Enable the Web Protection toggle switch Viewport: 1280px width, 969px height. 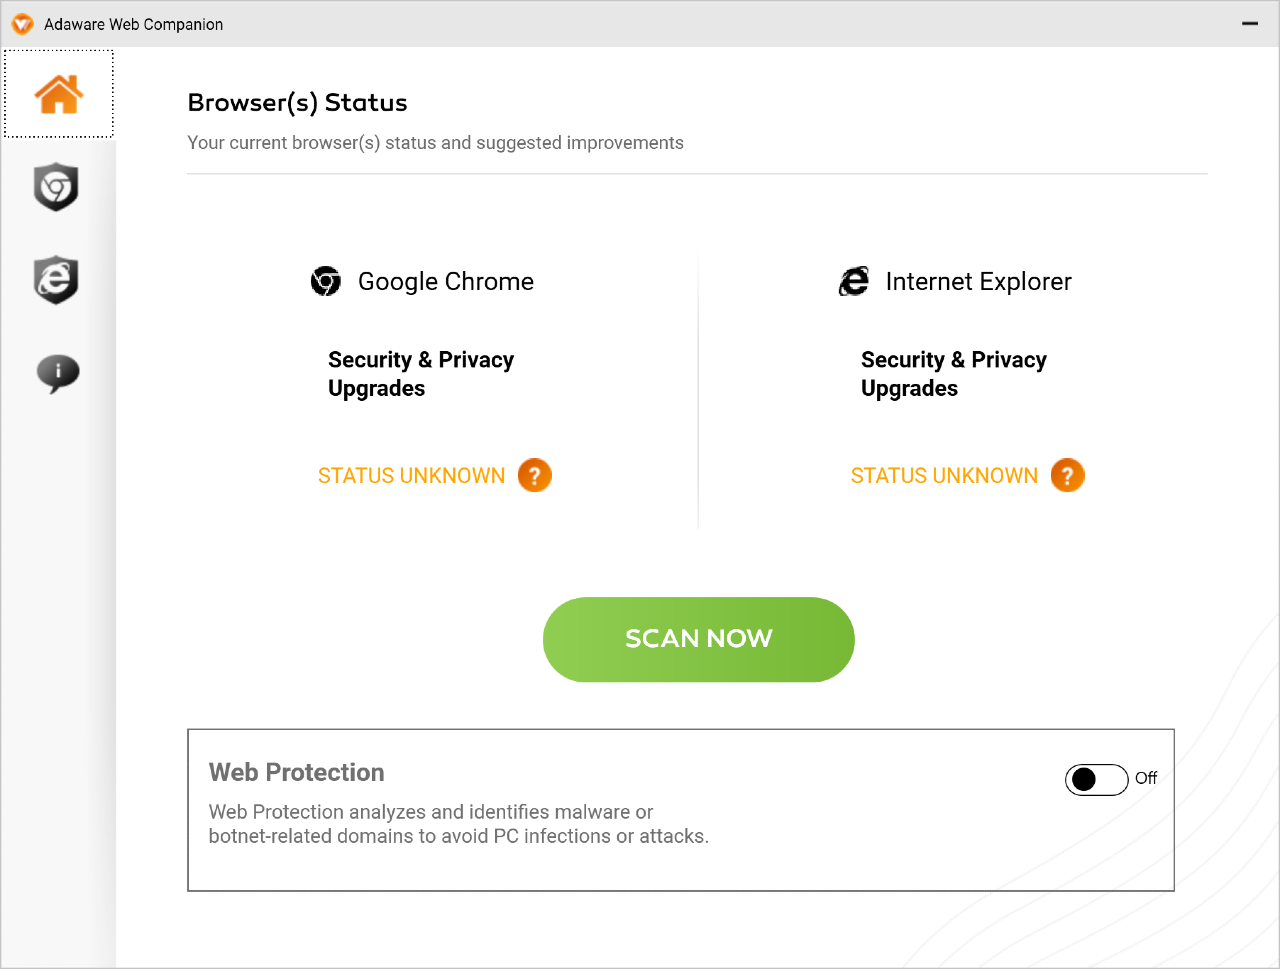pyautogui.click(x=1097, y=779)
